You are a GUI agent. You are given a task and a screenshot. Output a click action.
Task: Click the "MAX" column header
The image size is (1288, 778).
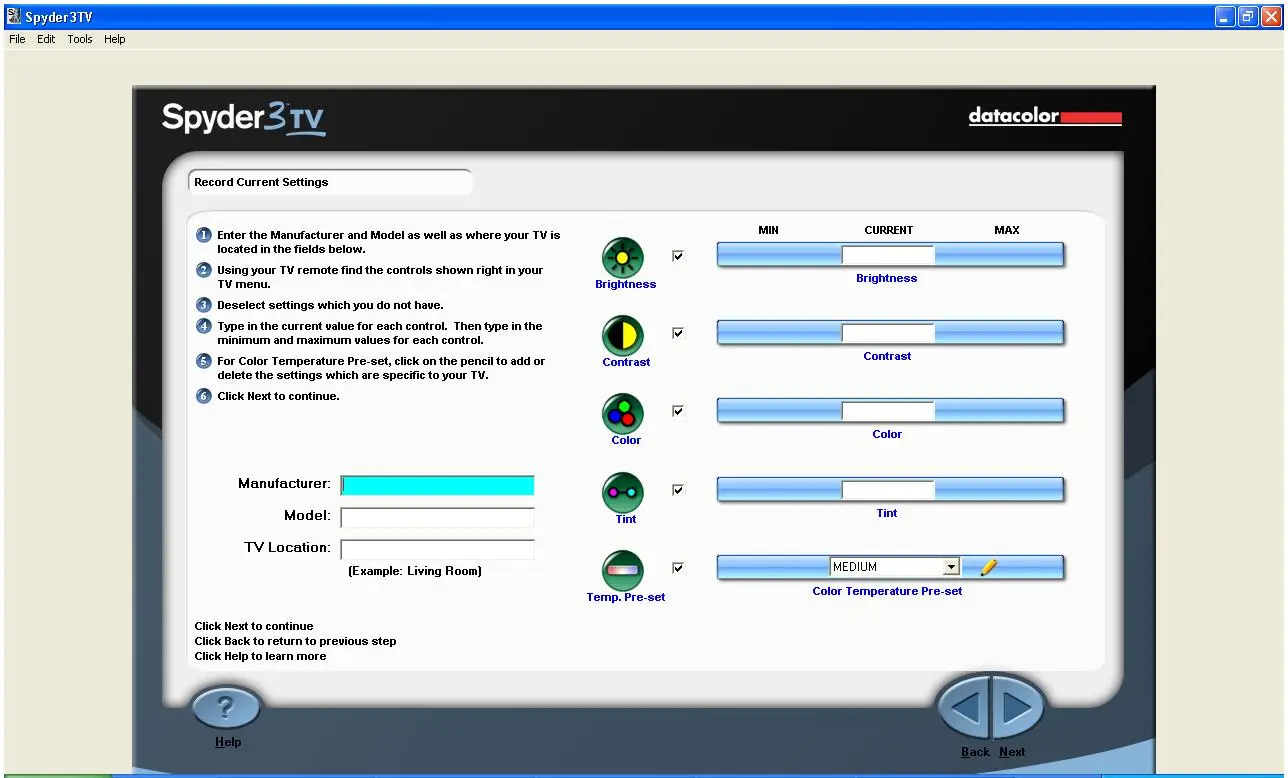(x=1007, y=230)
